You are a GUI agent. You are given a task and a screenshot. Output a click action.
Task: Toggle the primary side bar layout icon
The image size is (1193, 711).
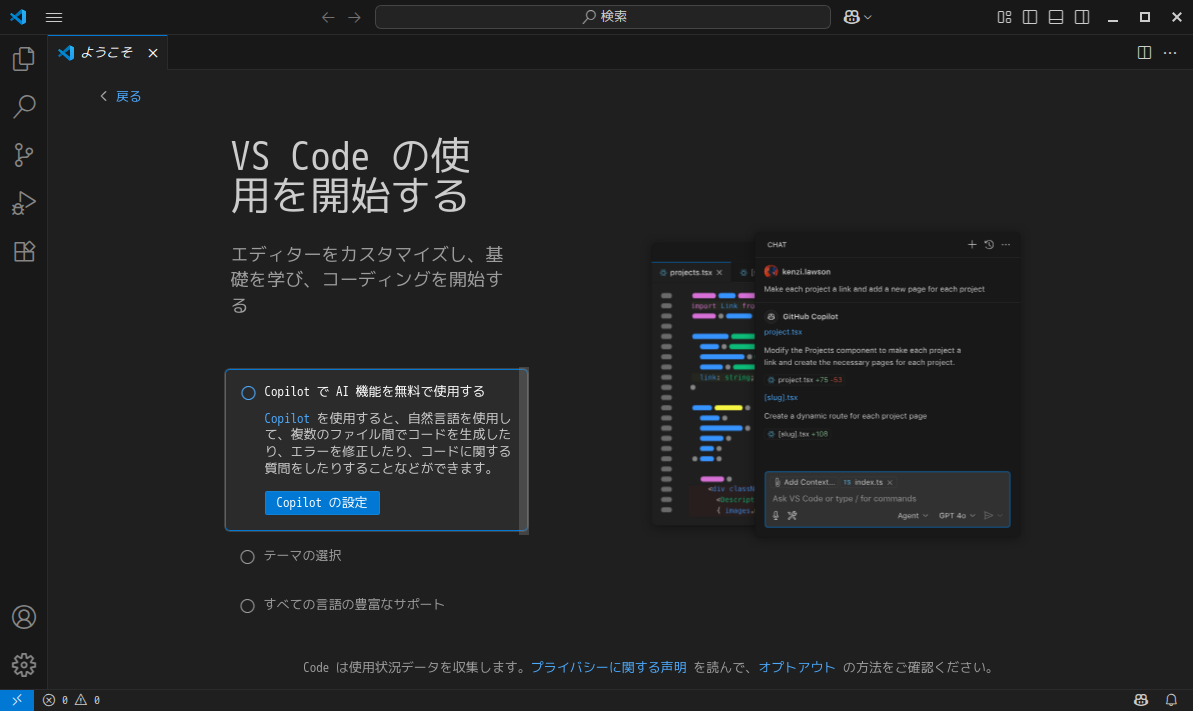tap(1030, 17)
